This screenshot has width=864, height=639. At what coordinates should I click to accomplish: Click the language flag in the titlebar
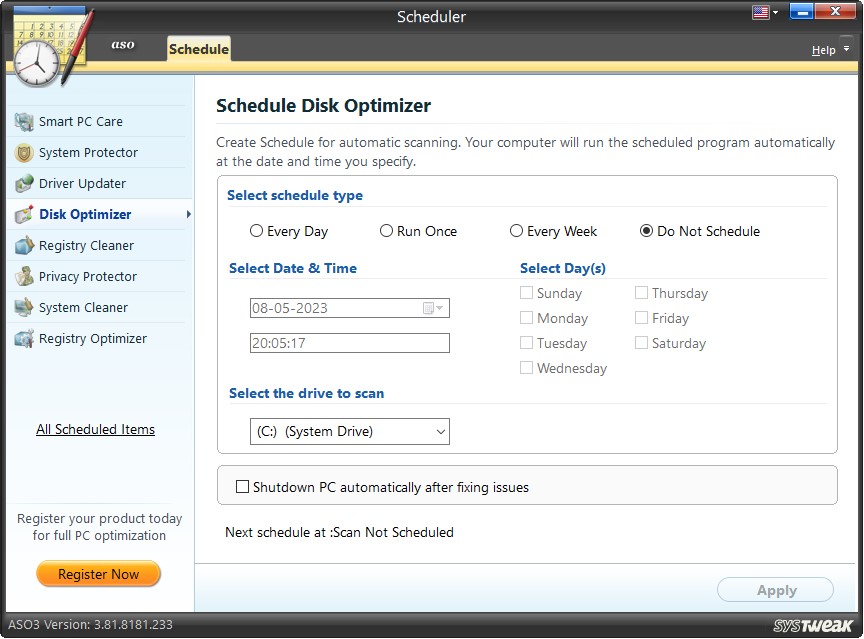[x=758, y=12]
